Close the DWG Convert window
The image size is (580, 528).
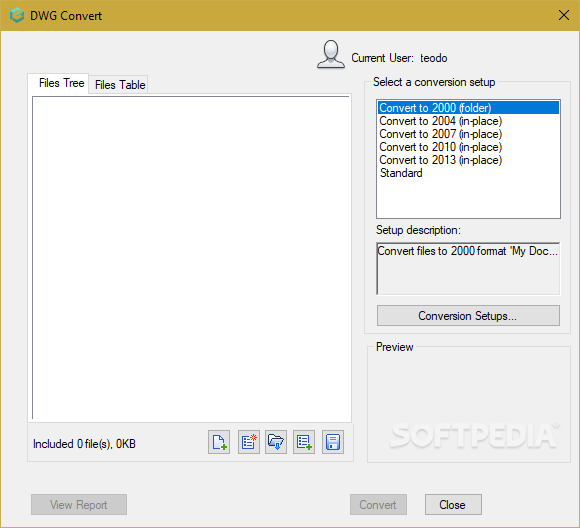click(564, 16)
